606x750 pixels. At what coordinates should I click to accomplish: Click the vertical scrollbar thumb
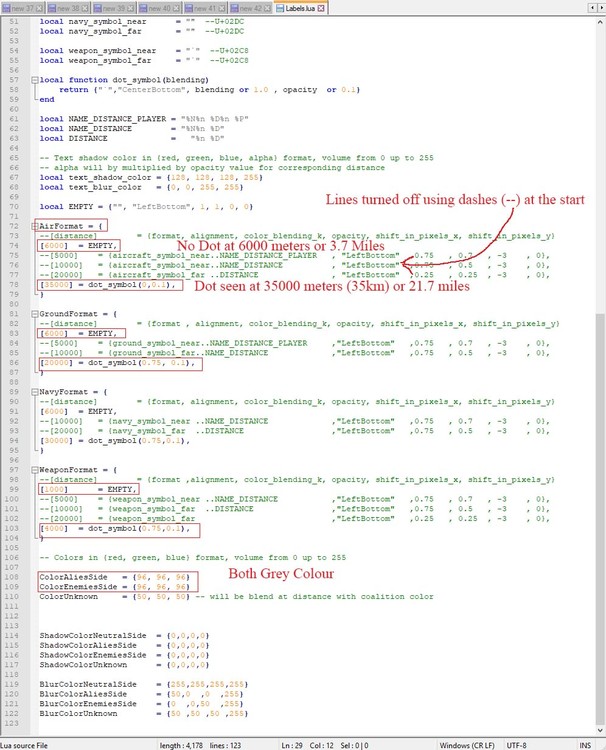click(600, 519)
